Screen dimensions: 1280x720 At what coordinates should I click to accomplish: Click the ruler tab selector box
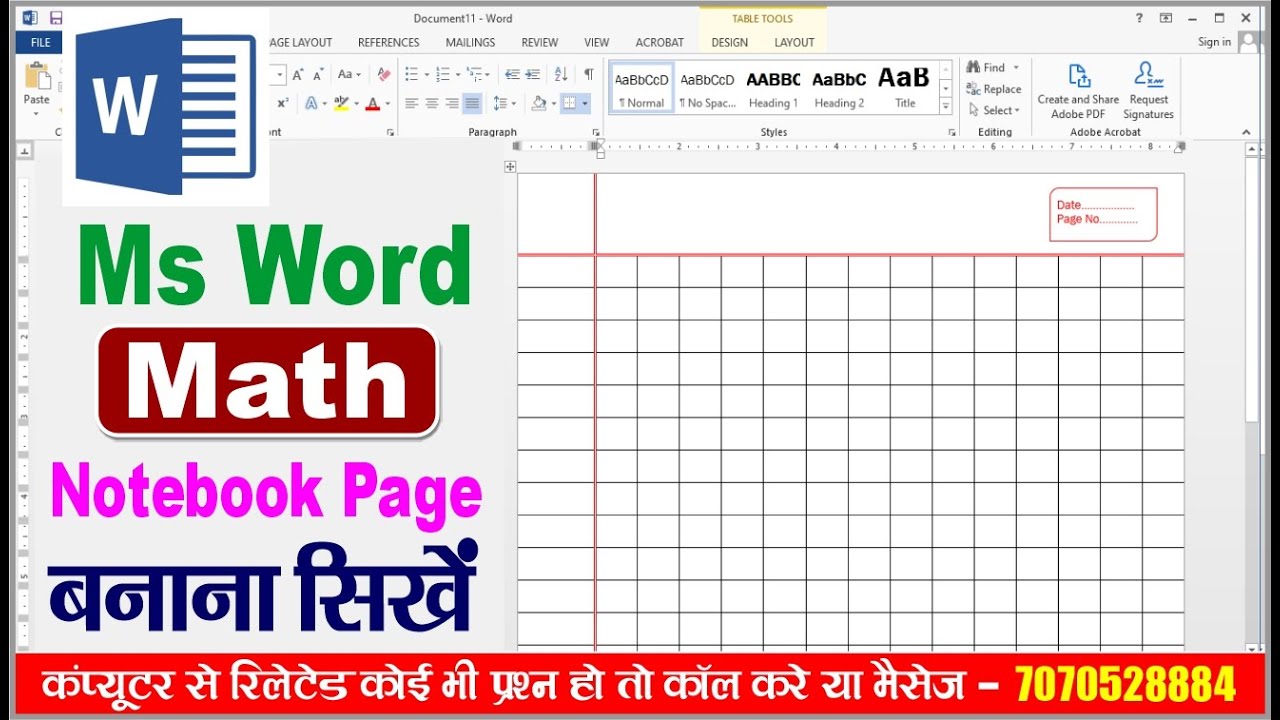[25, 151]
